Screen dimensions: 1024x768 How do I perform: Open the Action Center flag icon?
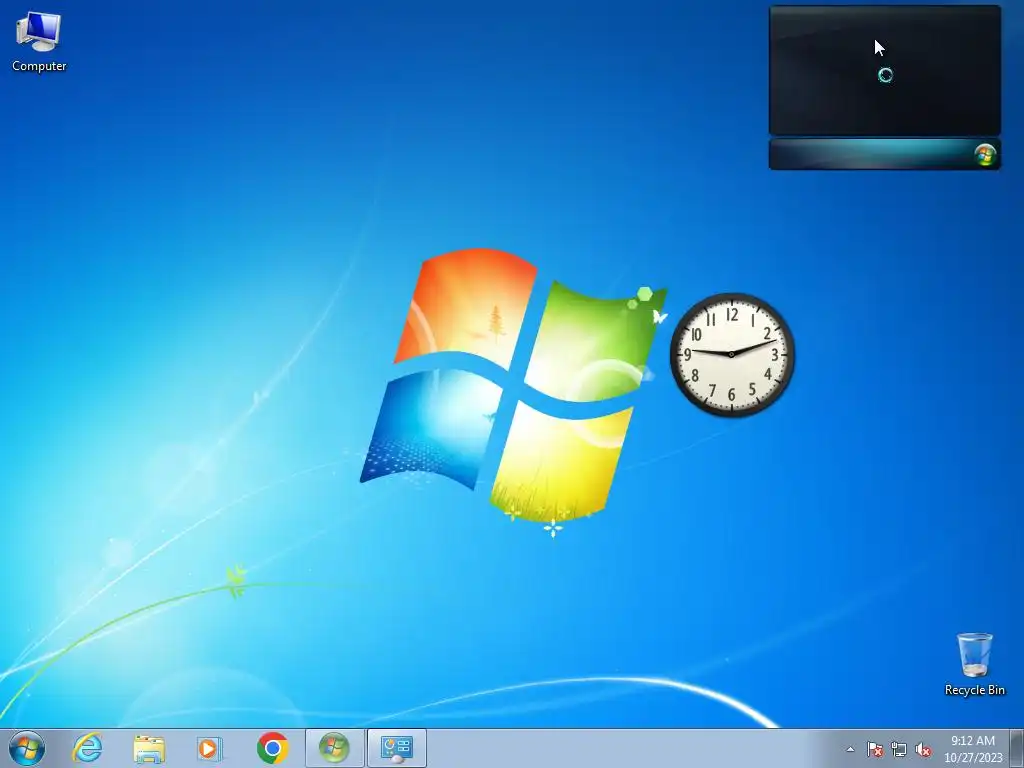[x=874, y=750]
